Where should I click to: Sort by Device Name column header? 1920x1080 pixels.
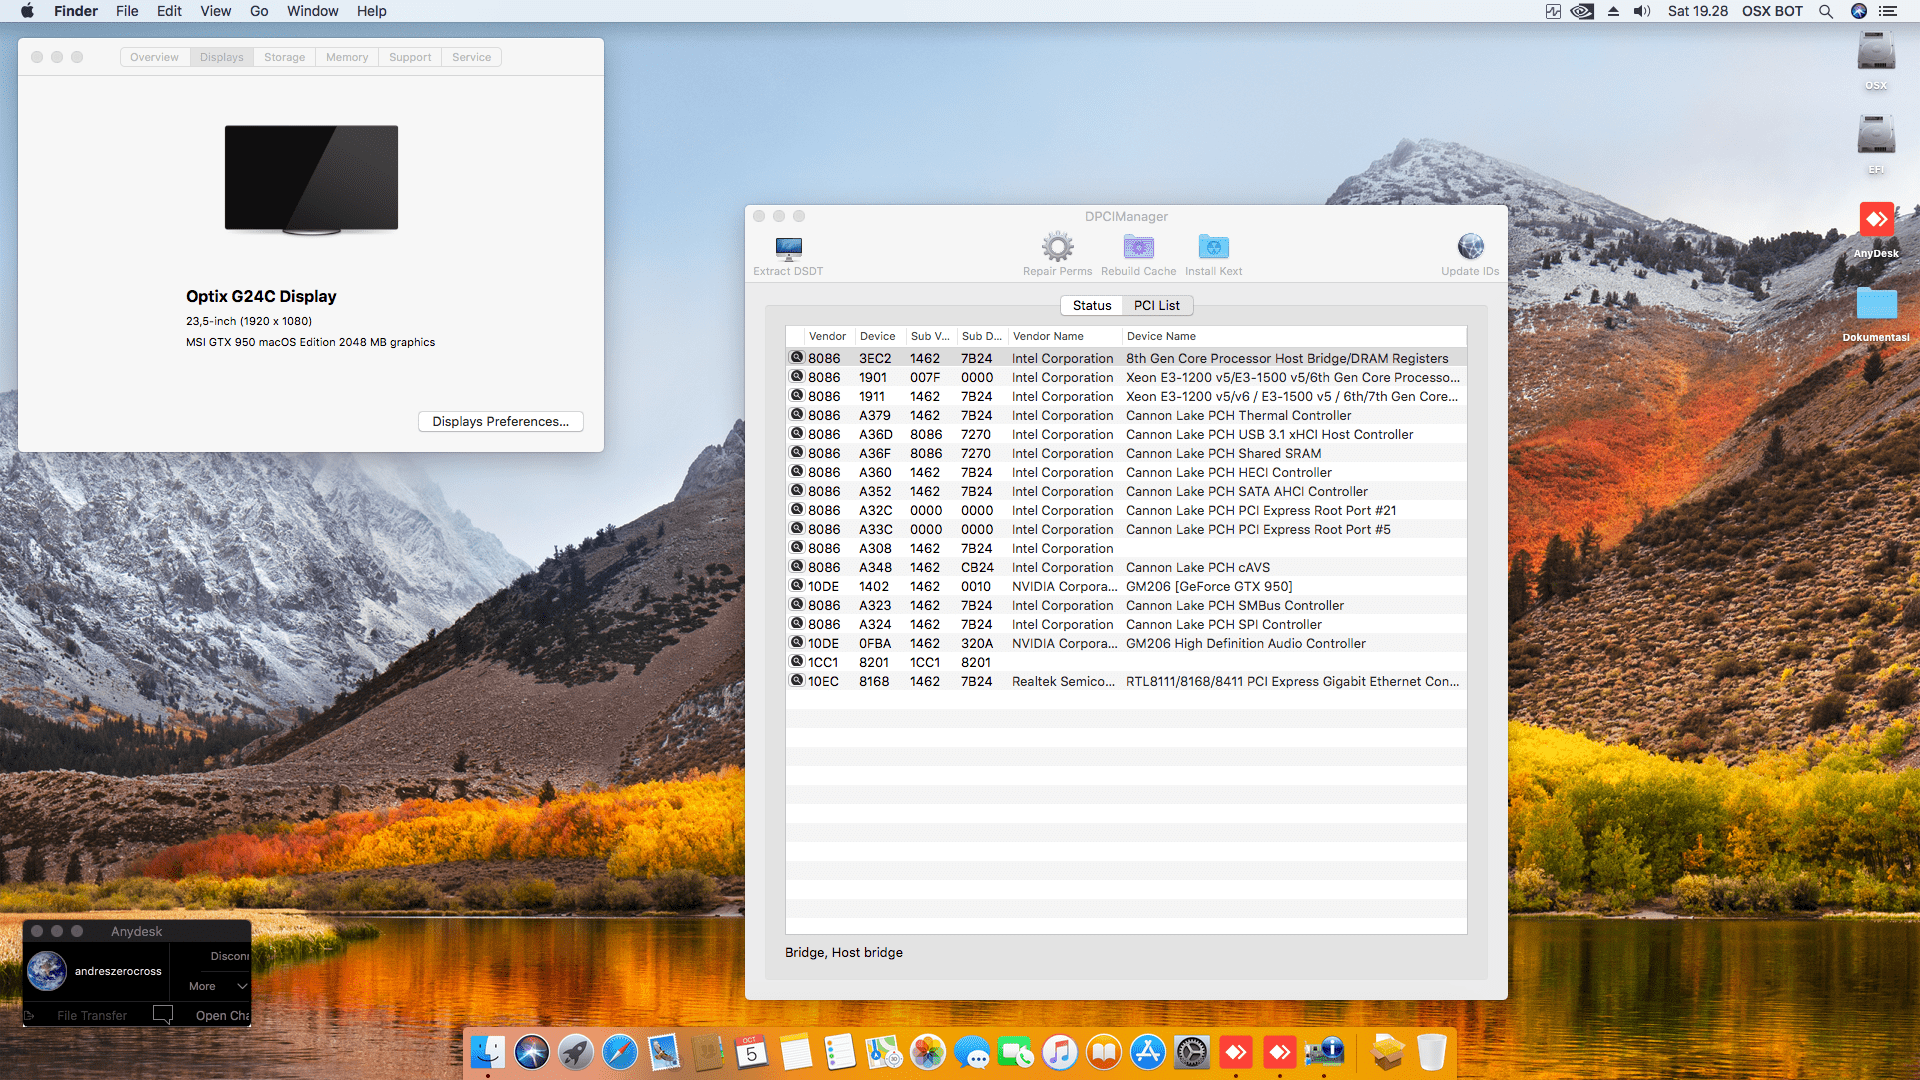(1161, 336)
